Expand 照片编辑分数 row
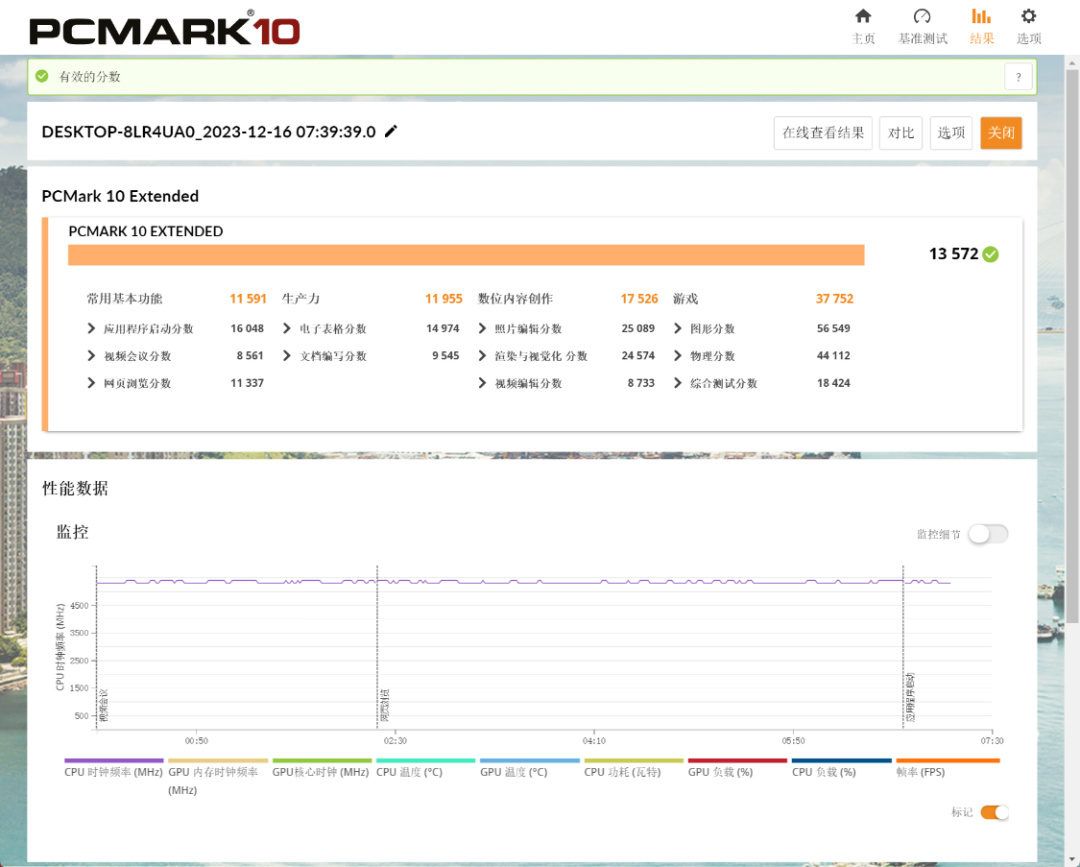 [x=482, y=328]
